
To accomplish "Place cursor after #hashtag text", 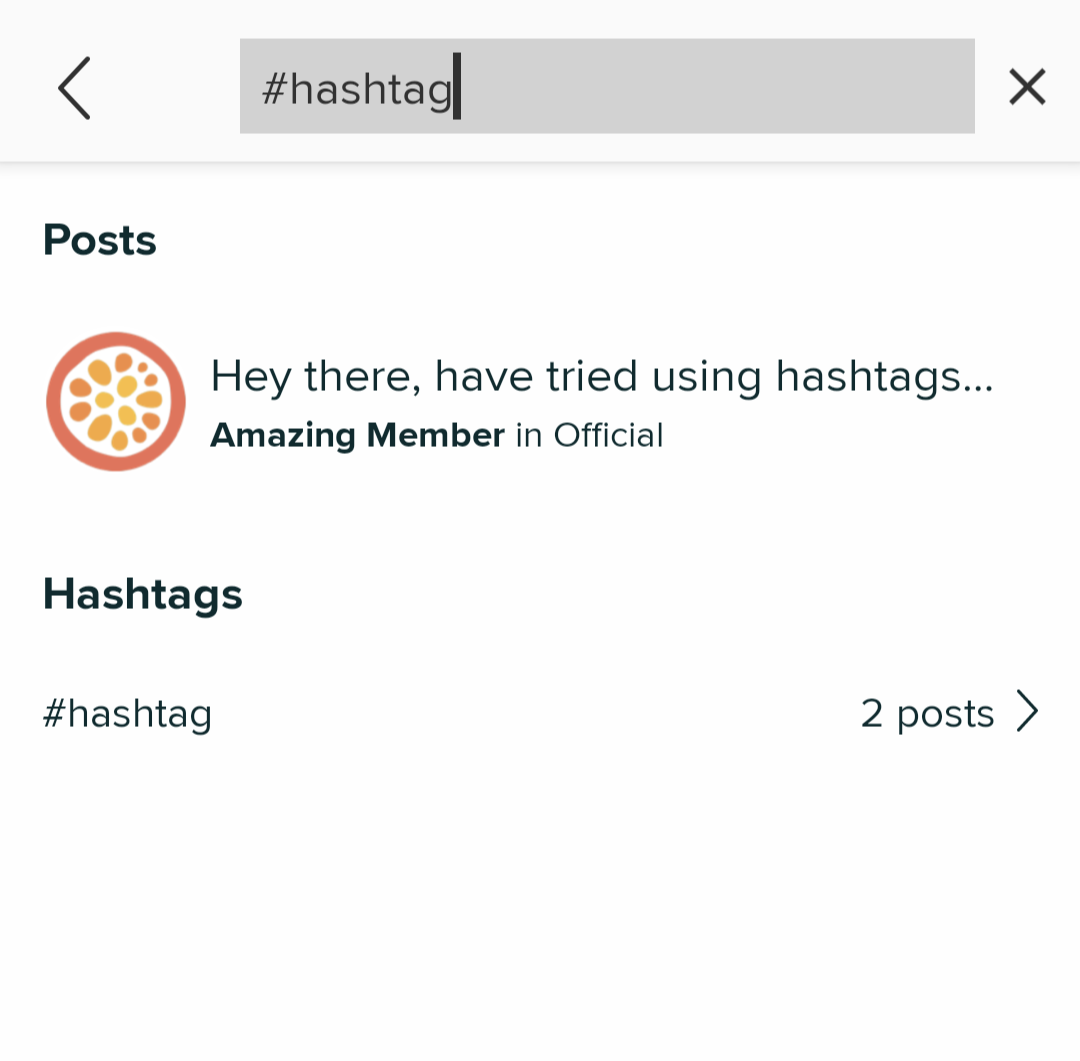I will tap(460, 87).
